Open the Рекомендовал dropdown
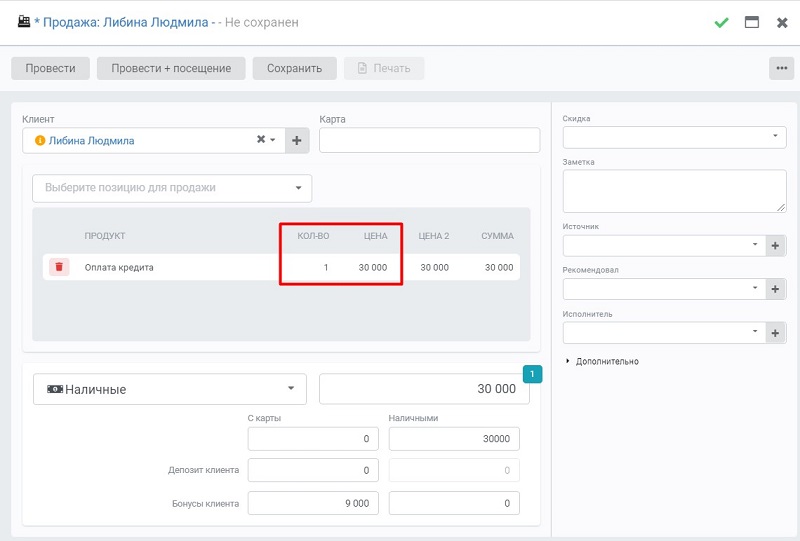This screenshot has height=541, width=800. [664, 289]
